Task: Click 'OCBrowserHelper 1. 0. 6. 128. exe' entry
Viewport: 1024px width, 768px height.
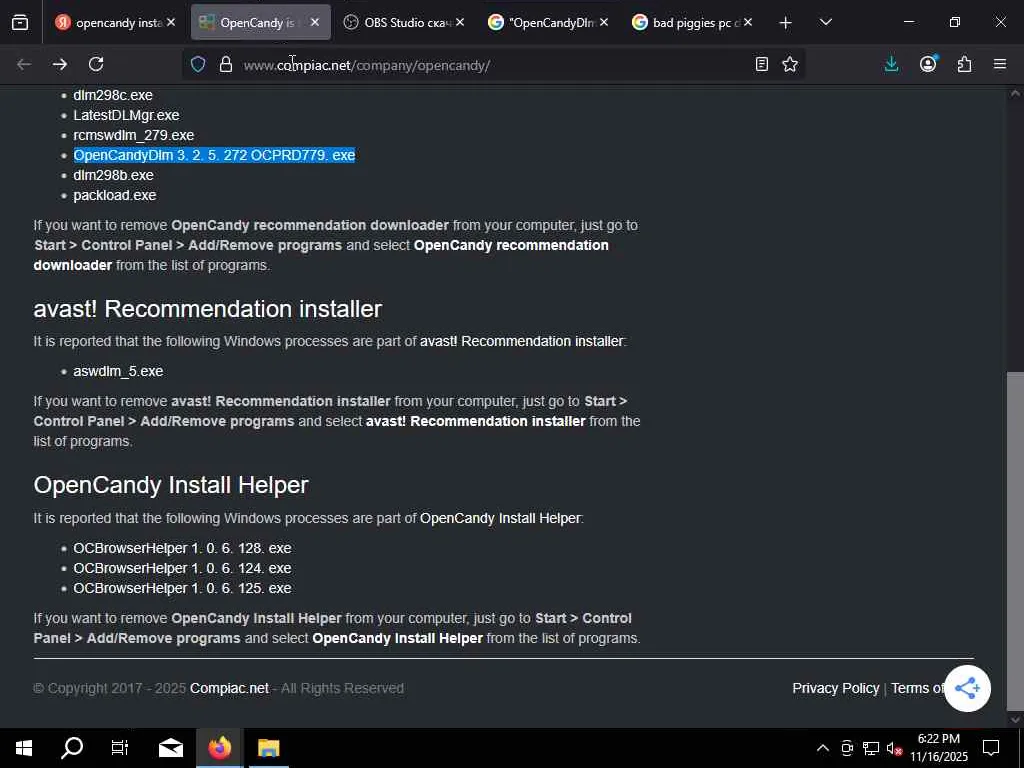Action: tap(182, 548)
